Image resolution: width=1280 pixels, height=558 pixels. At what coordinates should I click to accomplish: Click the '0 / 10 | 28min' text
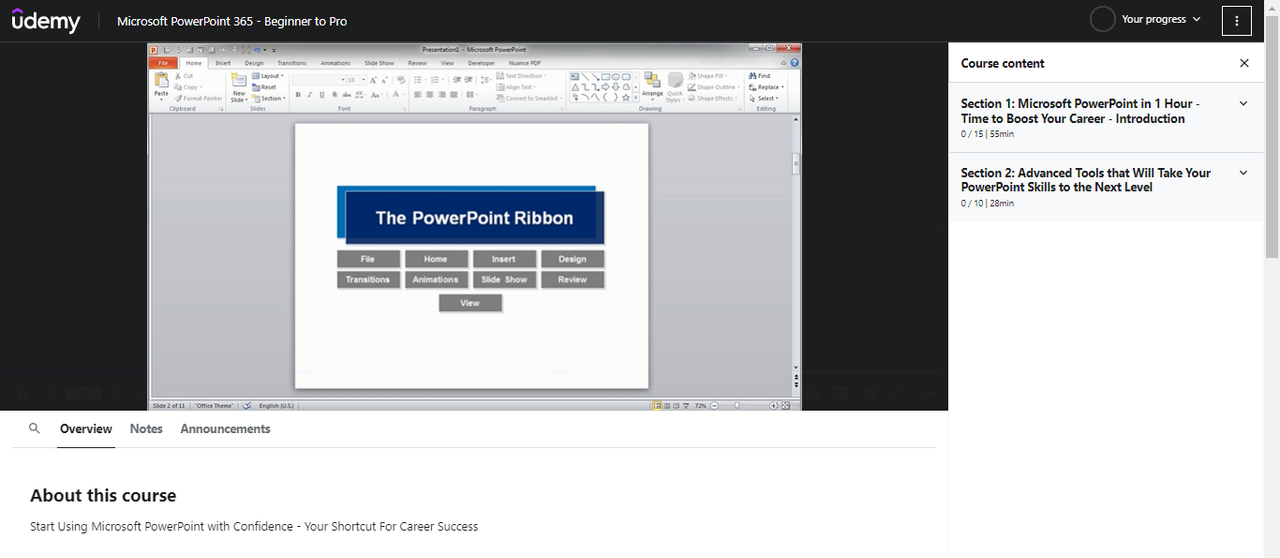pyautogui.click(x=987, y=203)
